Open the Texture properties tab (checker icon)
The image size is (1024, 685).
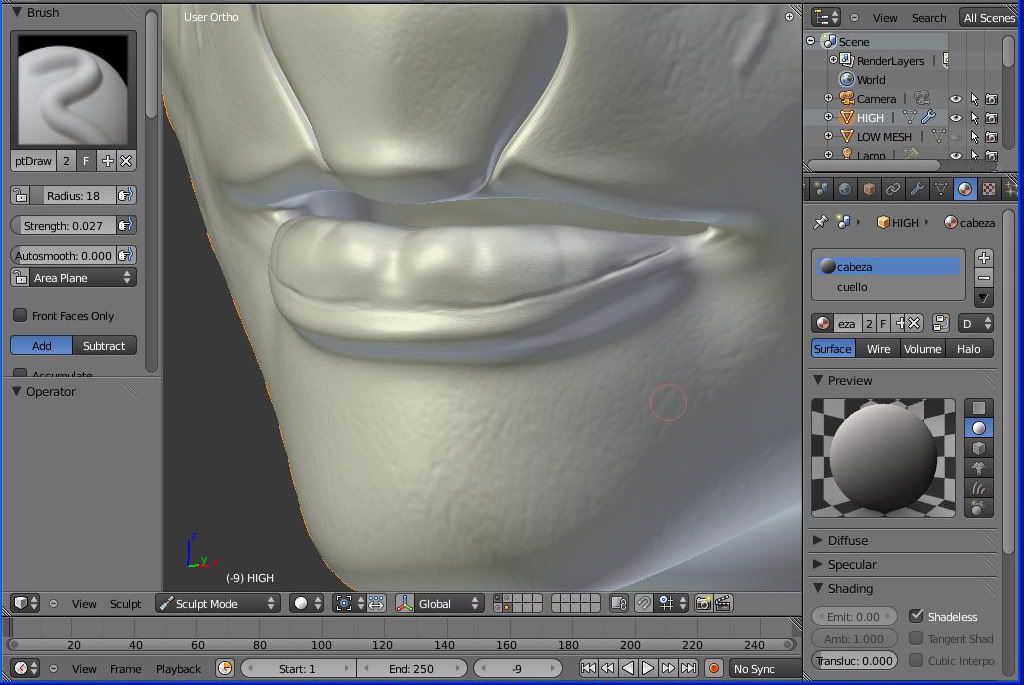tap(989, 189)
